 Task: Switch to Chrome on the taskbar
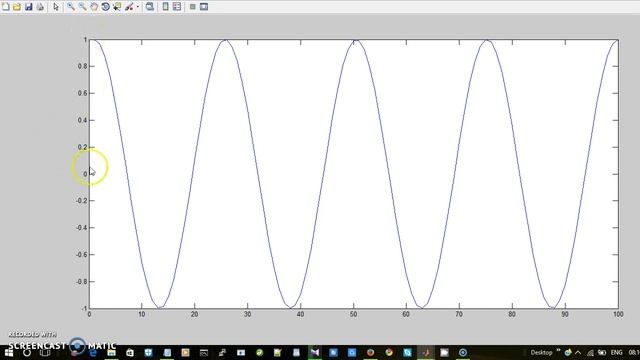389,353
